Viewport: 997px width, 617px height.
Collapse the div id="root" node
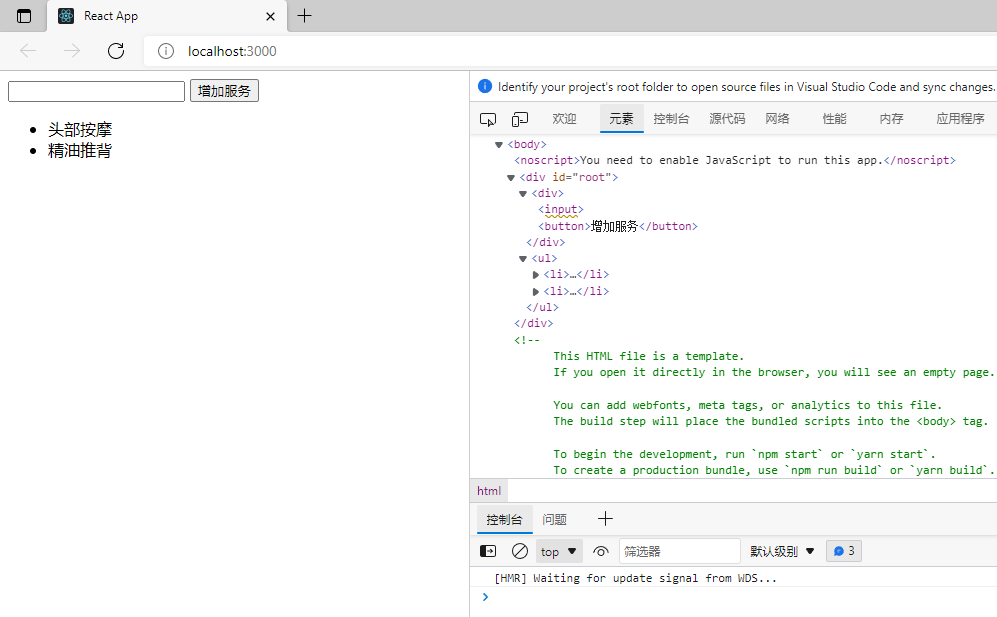tap(511, 178)
